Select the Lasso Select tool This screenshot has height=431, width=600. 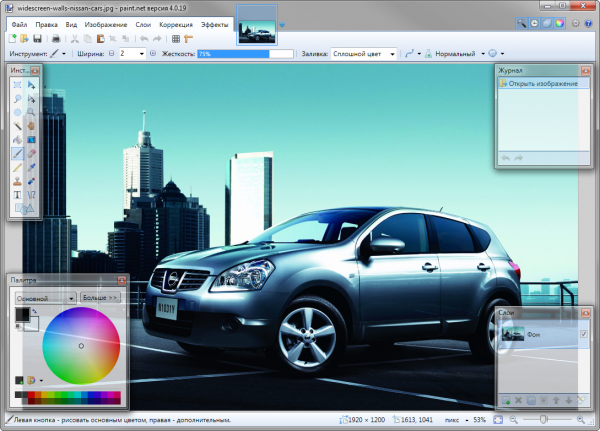[17, 98]
